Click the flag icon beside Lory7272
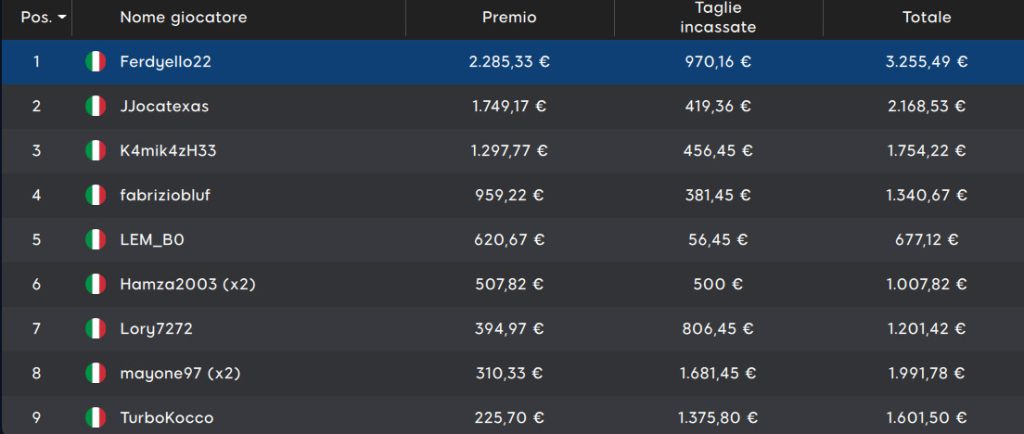Viewport: 1024px width, 434px height. click(95, 328)
